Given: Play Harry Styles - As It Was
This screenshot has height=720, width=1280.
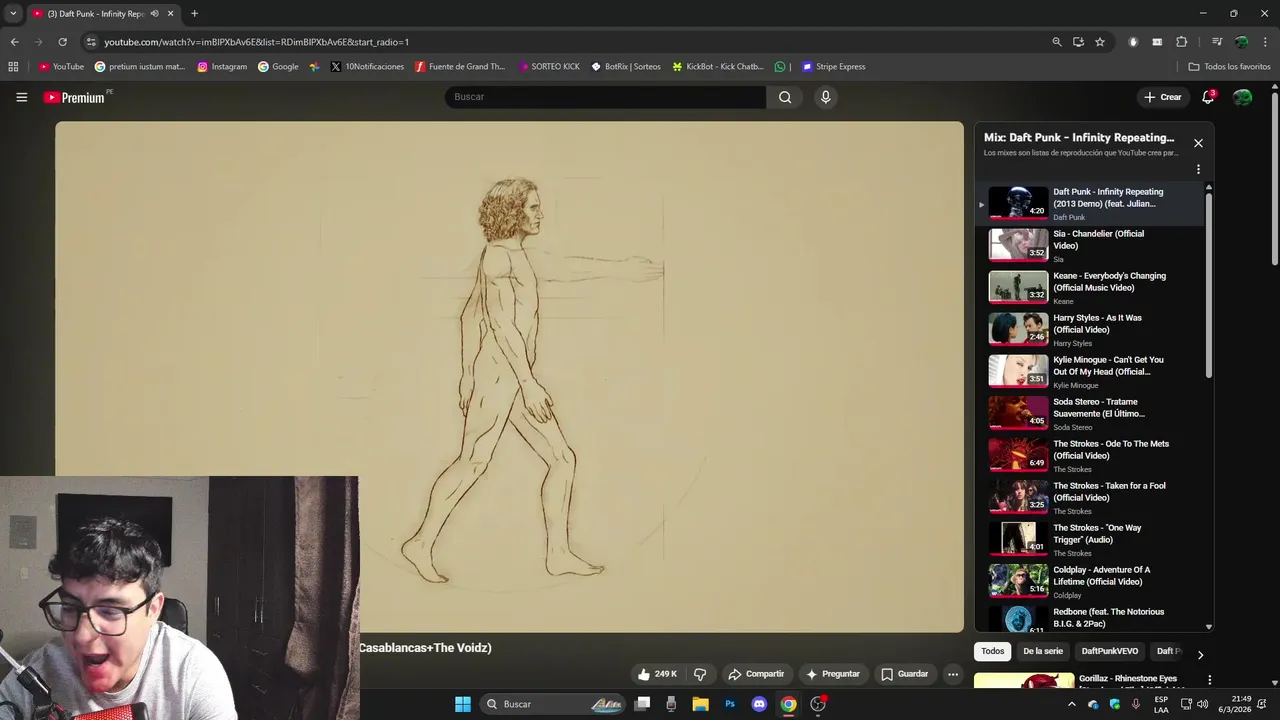Looking at the screenshot, I should point(1090,329).
